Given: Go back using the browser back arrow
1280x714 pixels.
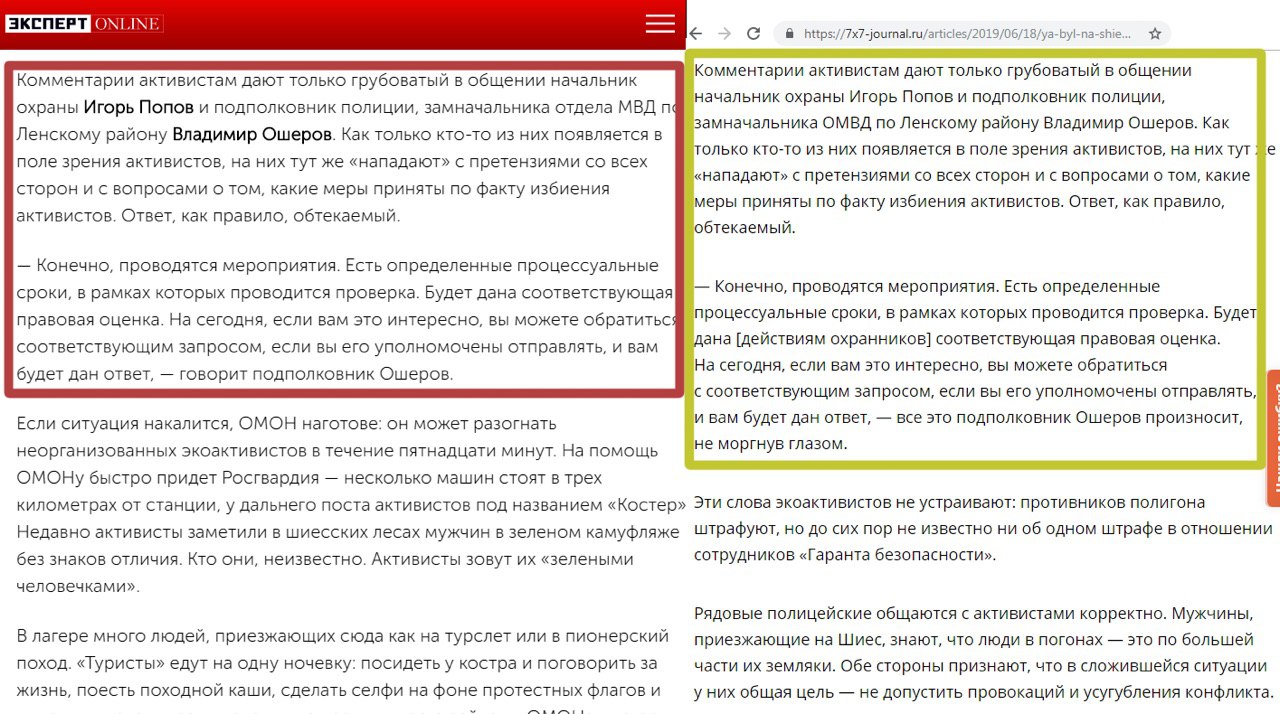Looking at the screenshot, I should point(696,33).
